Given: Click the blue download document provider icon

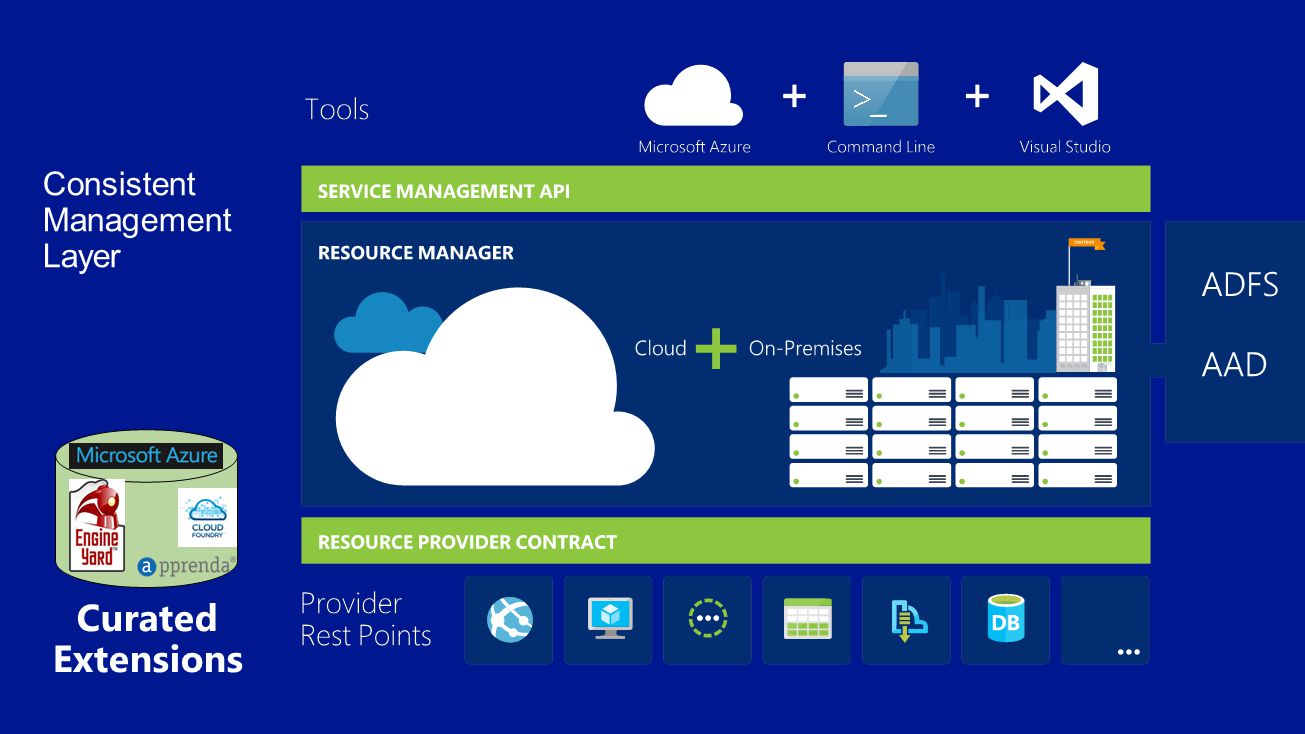Looking at the screenshot, I should pos(907,620).
